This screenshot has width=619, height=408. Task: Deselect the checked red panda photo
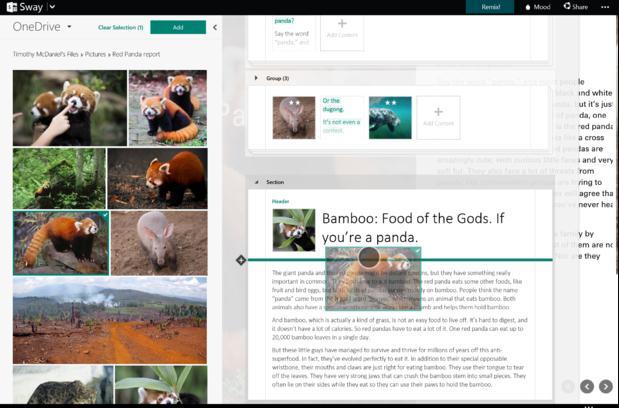click(x=61, y=243)
